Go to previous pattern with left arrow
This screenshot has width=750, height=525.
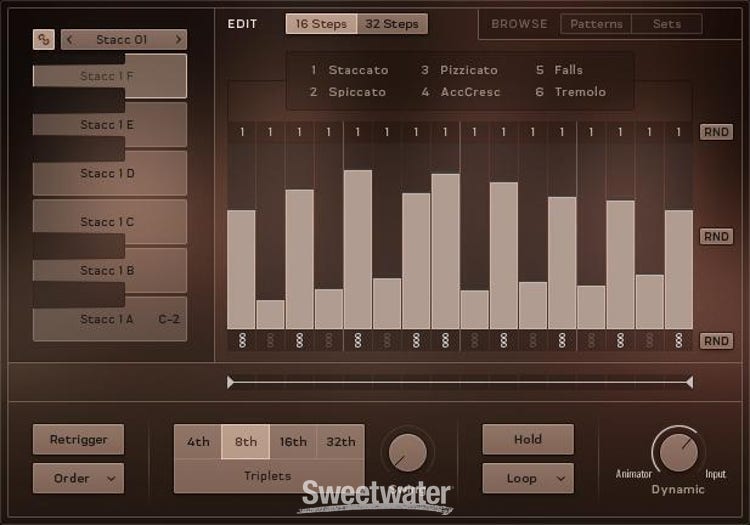point(70,40)
